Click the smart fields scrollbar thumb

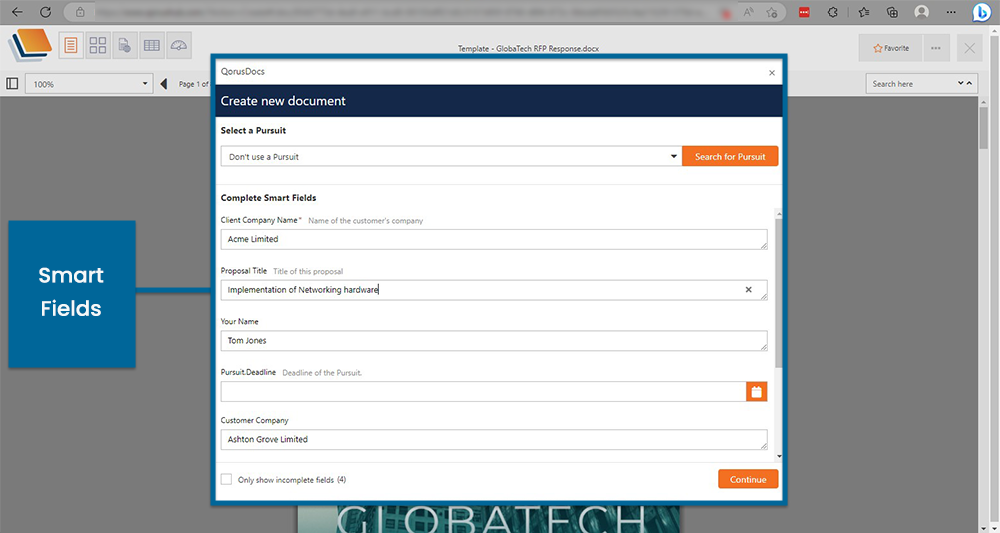coord(779,293)
